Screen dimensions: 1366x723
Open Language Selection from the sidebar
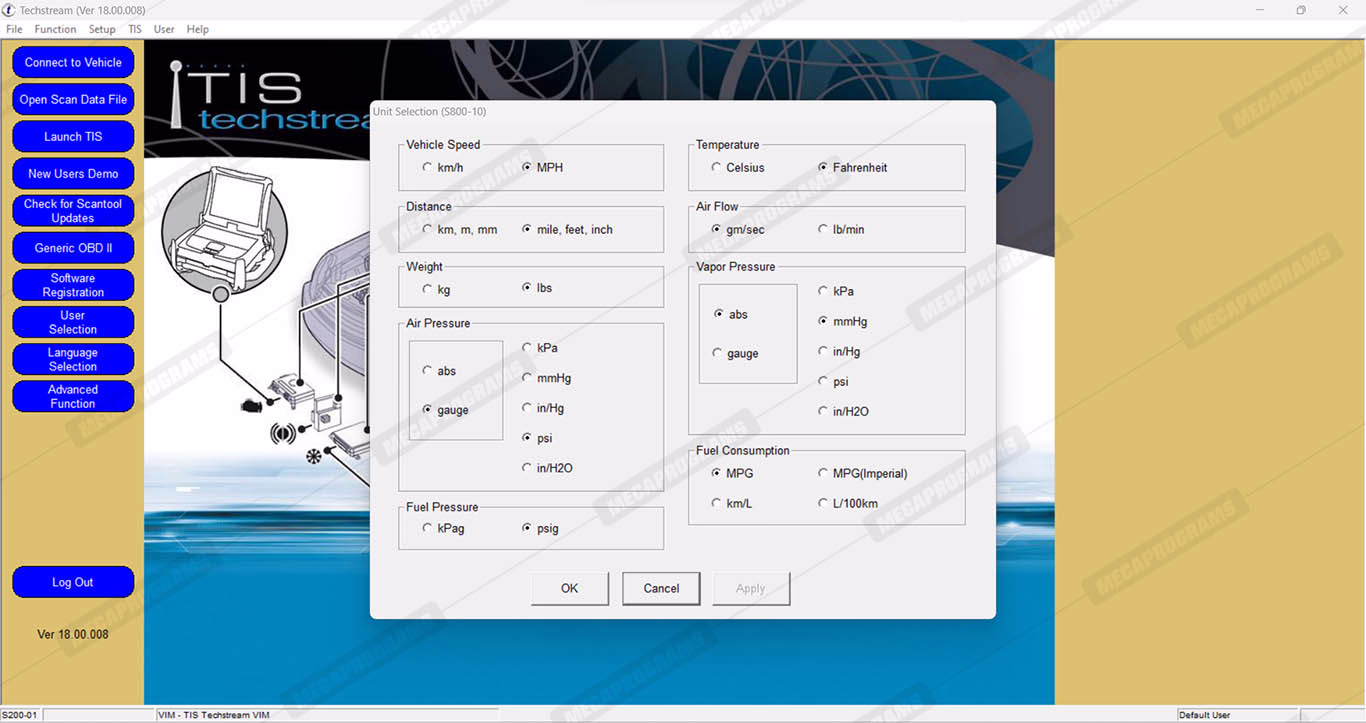(73, 360)
